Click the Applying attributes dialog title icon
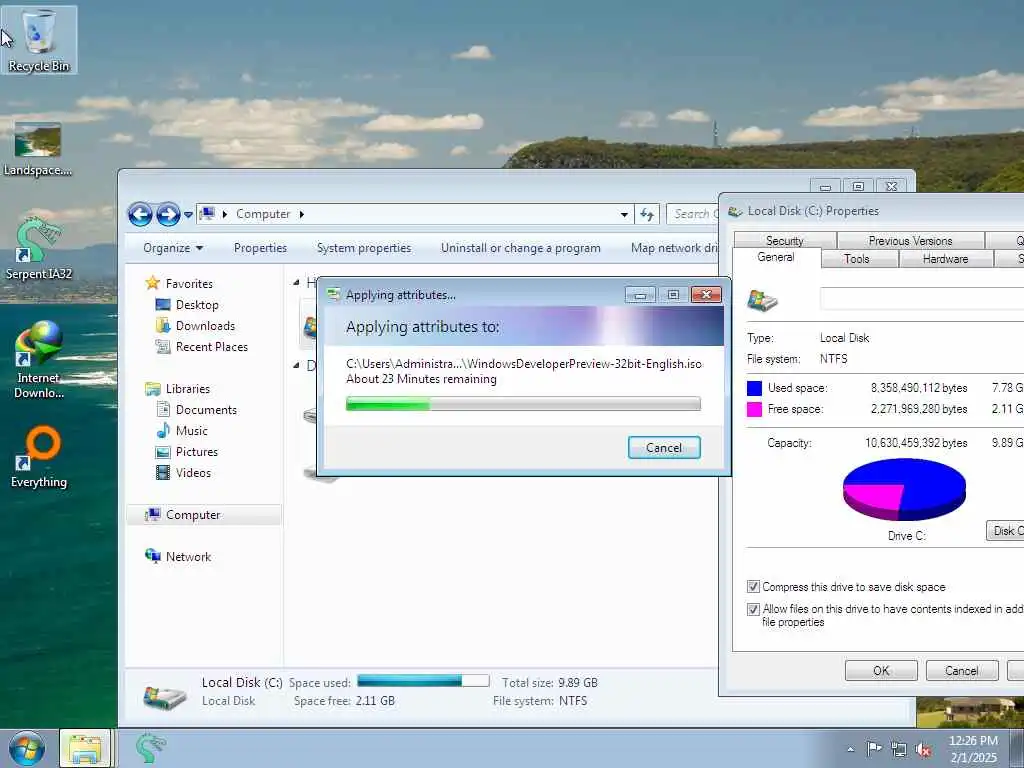 (x=334, y=295)
